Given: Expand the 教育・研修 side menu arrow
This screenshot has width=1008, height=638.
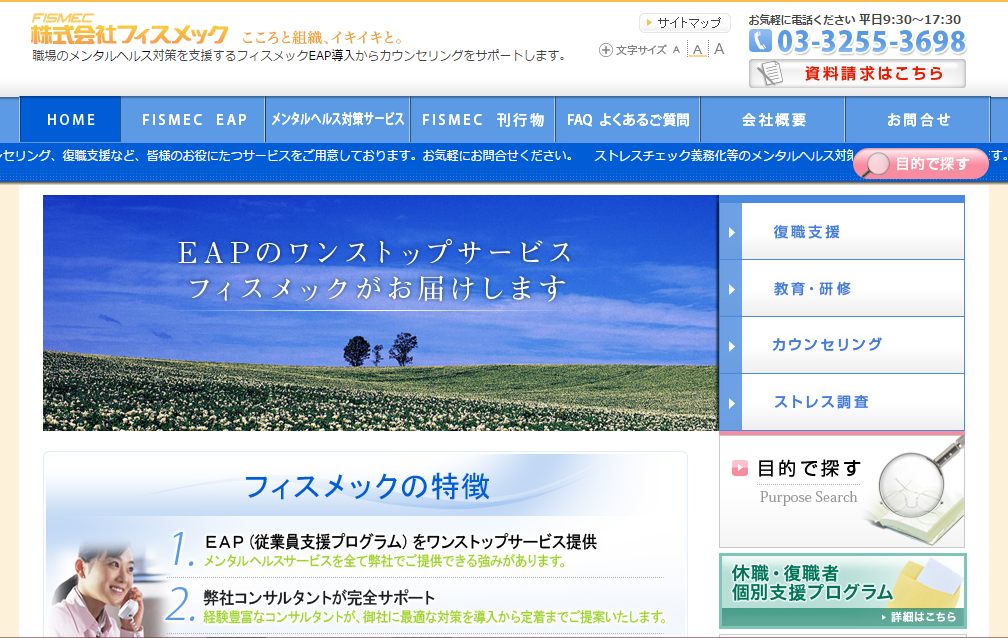Looking at the screenshot, I should click(x=732, y=289).
